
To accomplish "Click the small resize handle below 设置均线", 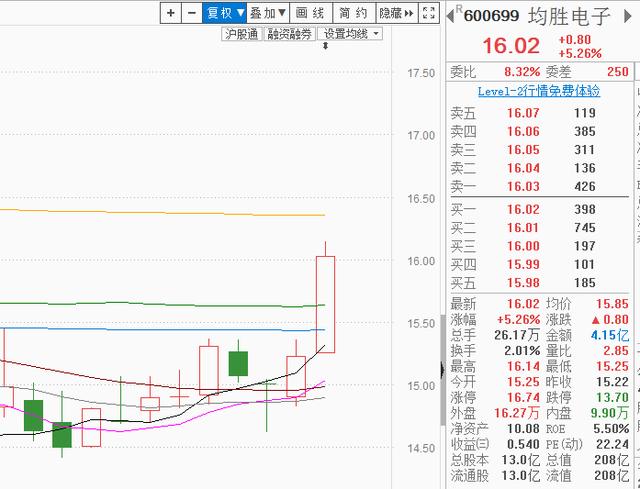I will pos(325,46).
